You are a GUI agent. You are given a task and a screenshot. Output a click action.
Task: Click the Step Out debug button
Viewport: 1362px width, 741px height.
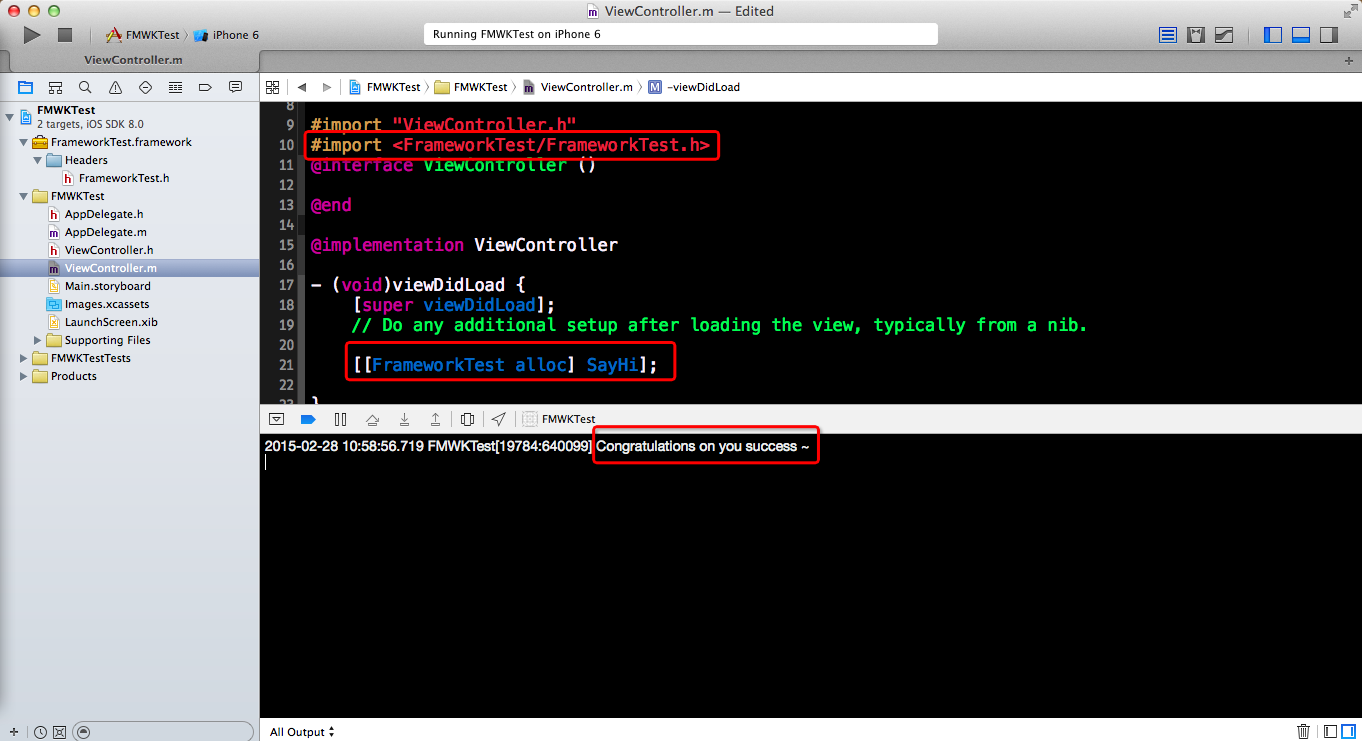(x=435, y=419)
